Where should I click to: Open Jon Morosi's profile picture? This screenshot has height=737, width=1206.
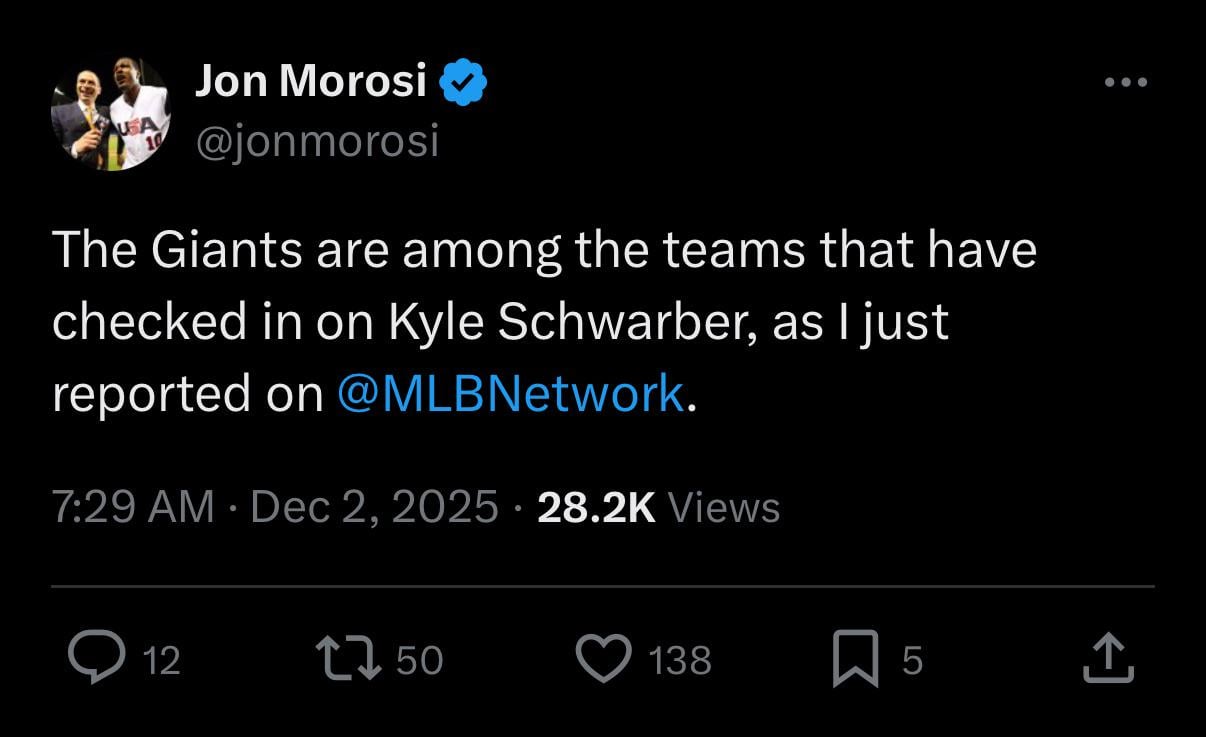110,112
